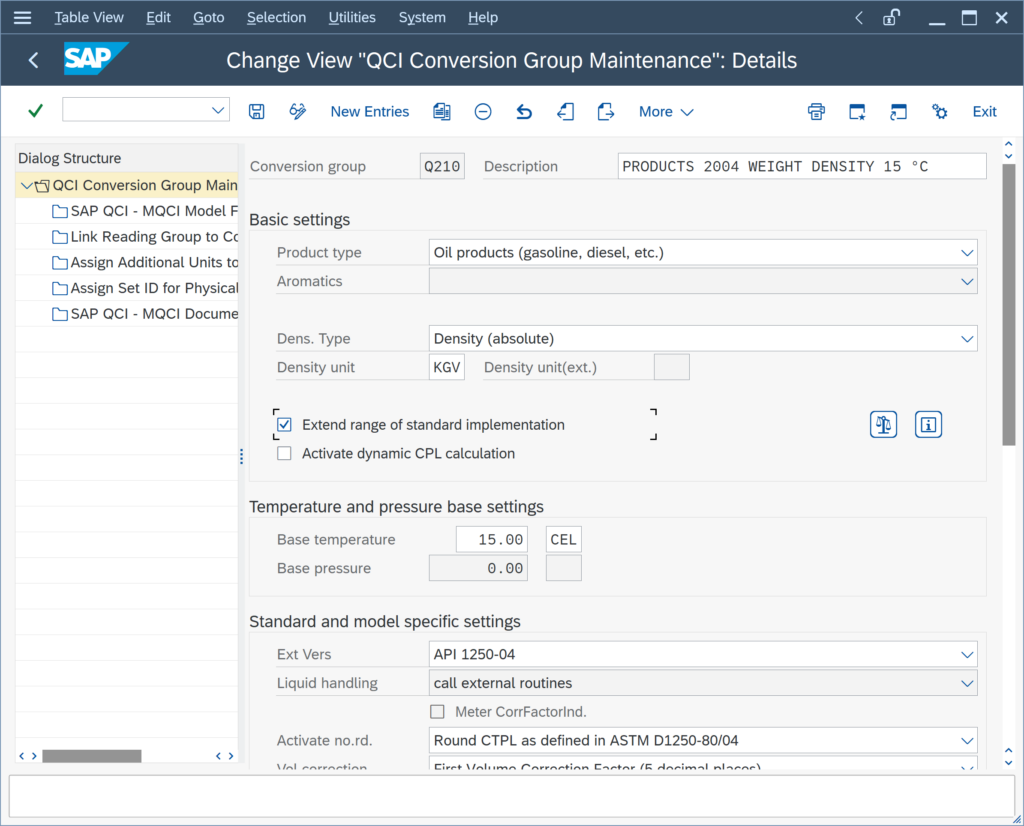This screenshot has width=1024, height=826.
Task: Open the command field dropdown
Action: pos(218,110)
